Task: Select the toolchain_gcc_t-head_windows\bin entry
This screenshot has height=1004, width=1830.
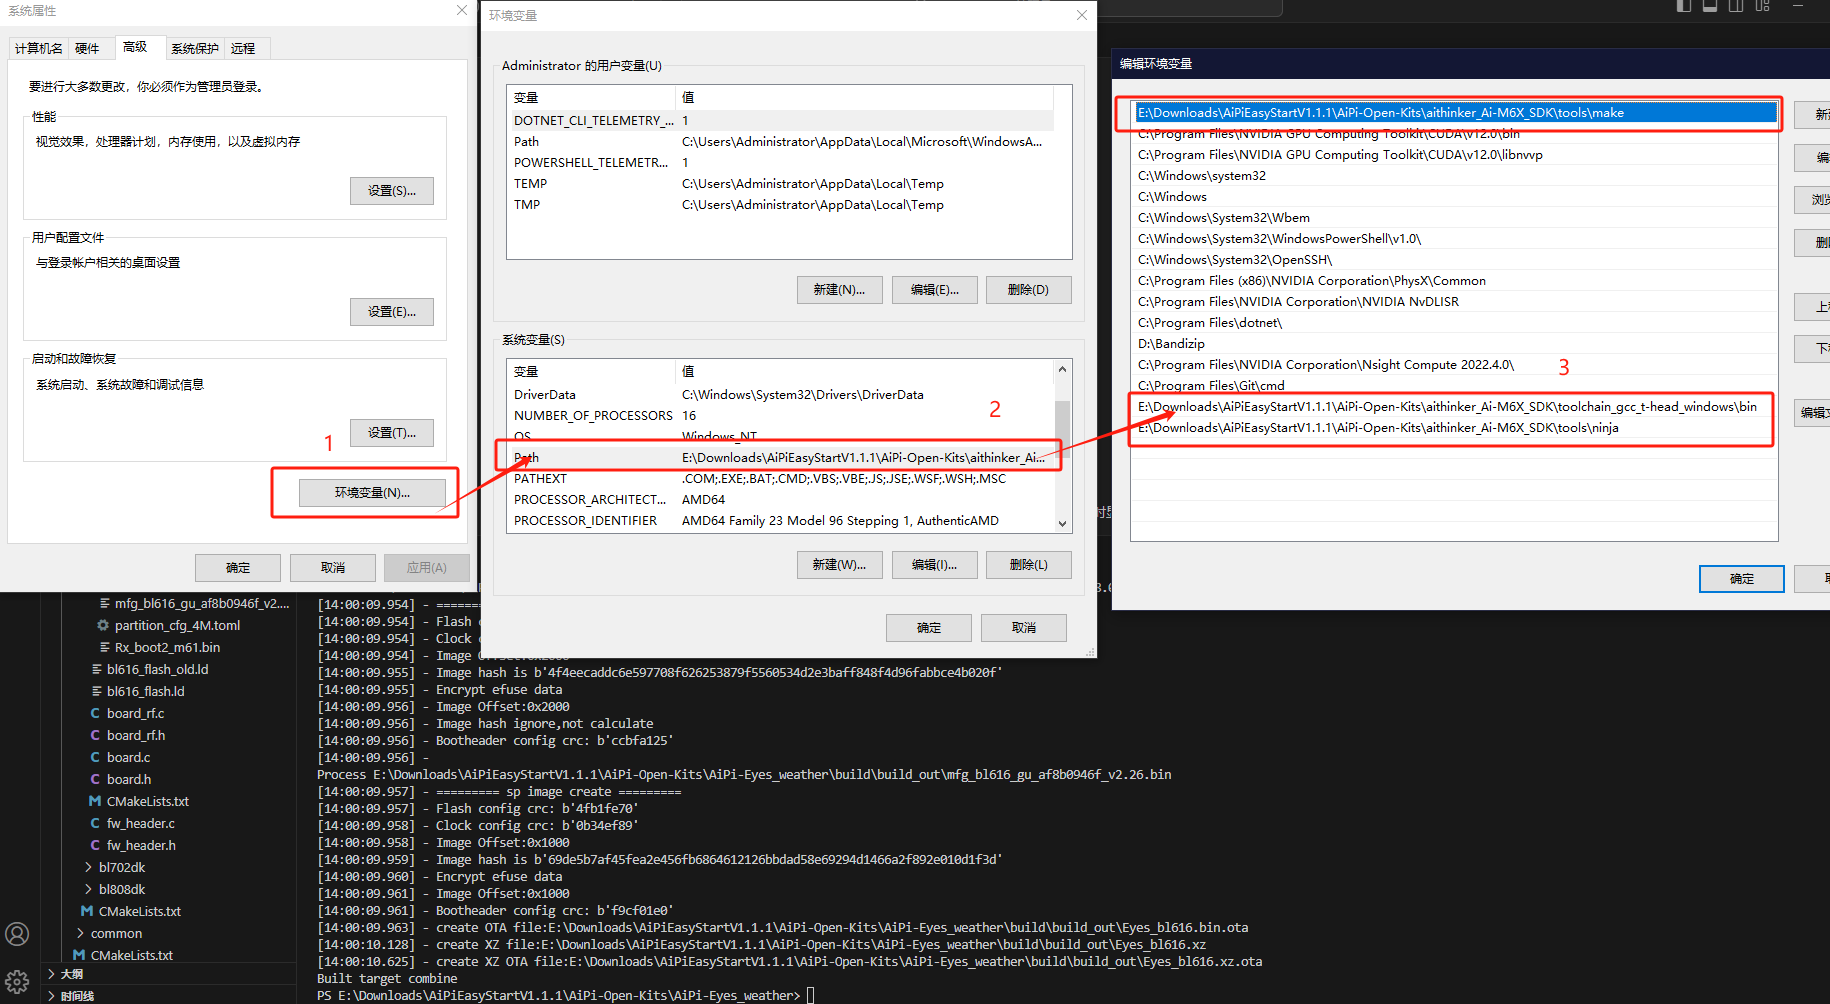Action: click(1455, 407)
